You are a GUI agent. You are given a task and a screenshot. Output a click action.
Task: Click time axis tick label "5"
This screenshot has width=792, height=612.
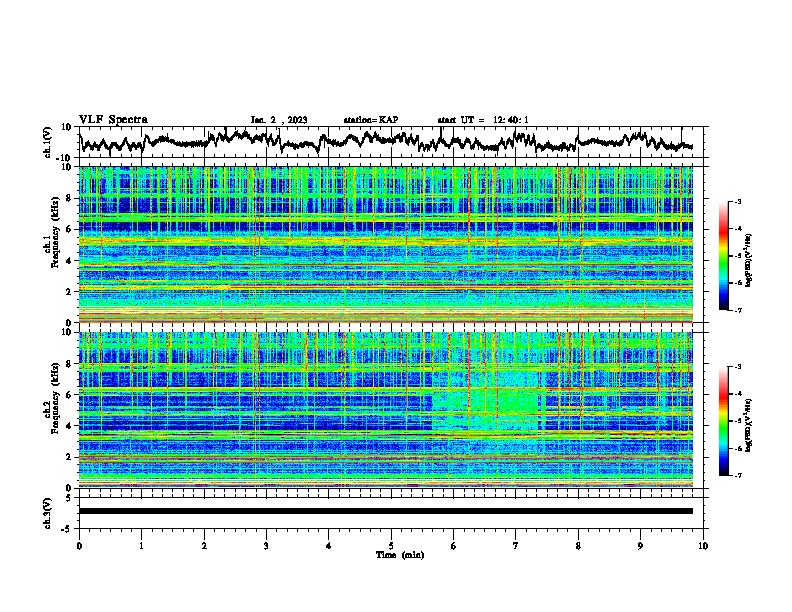click(x=391, y=546)
